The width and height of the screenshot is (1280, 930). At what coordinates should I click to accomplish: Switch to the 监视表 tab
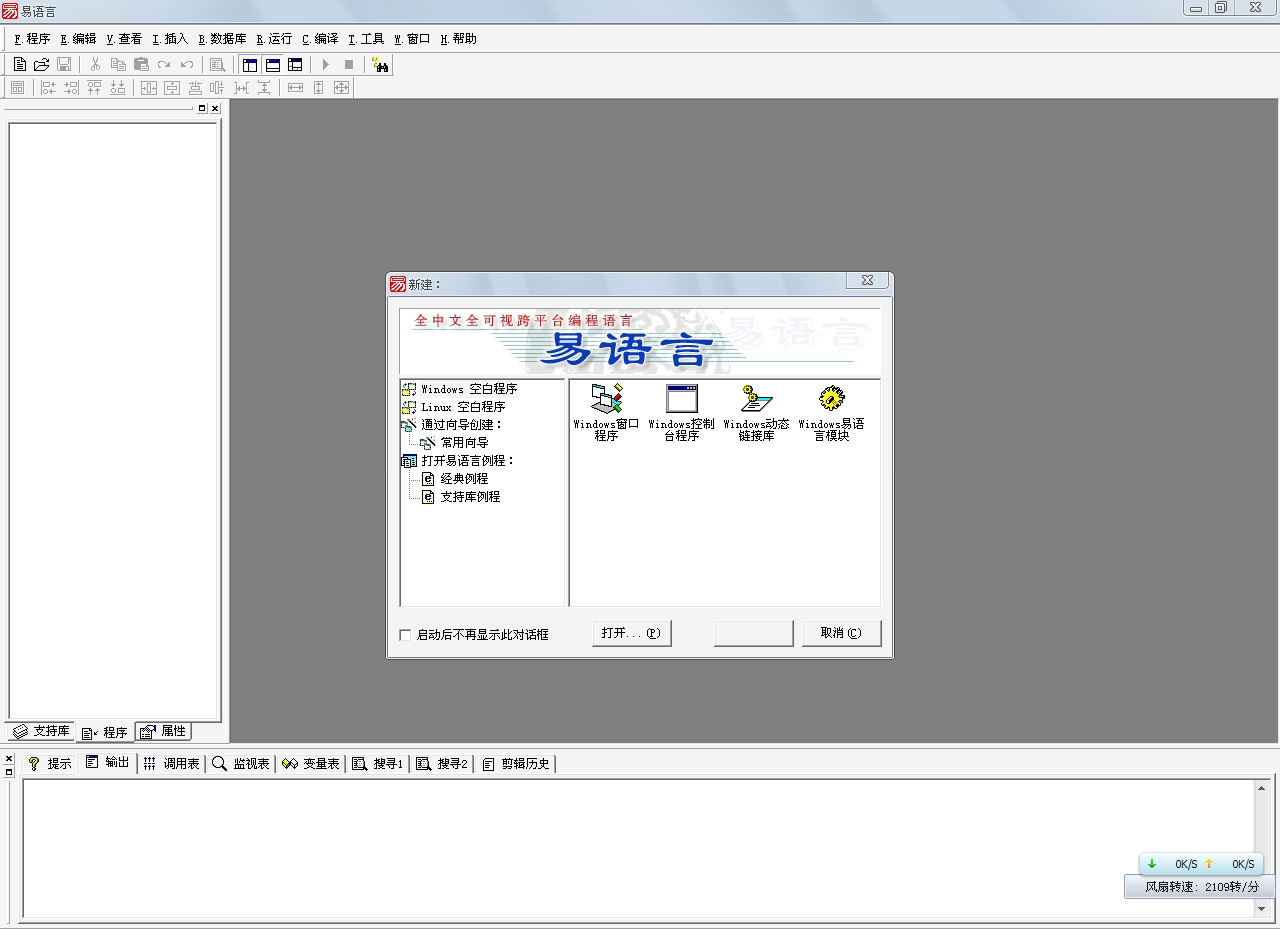(242, 763)
